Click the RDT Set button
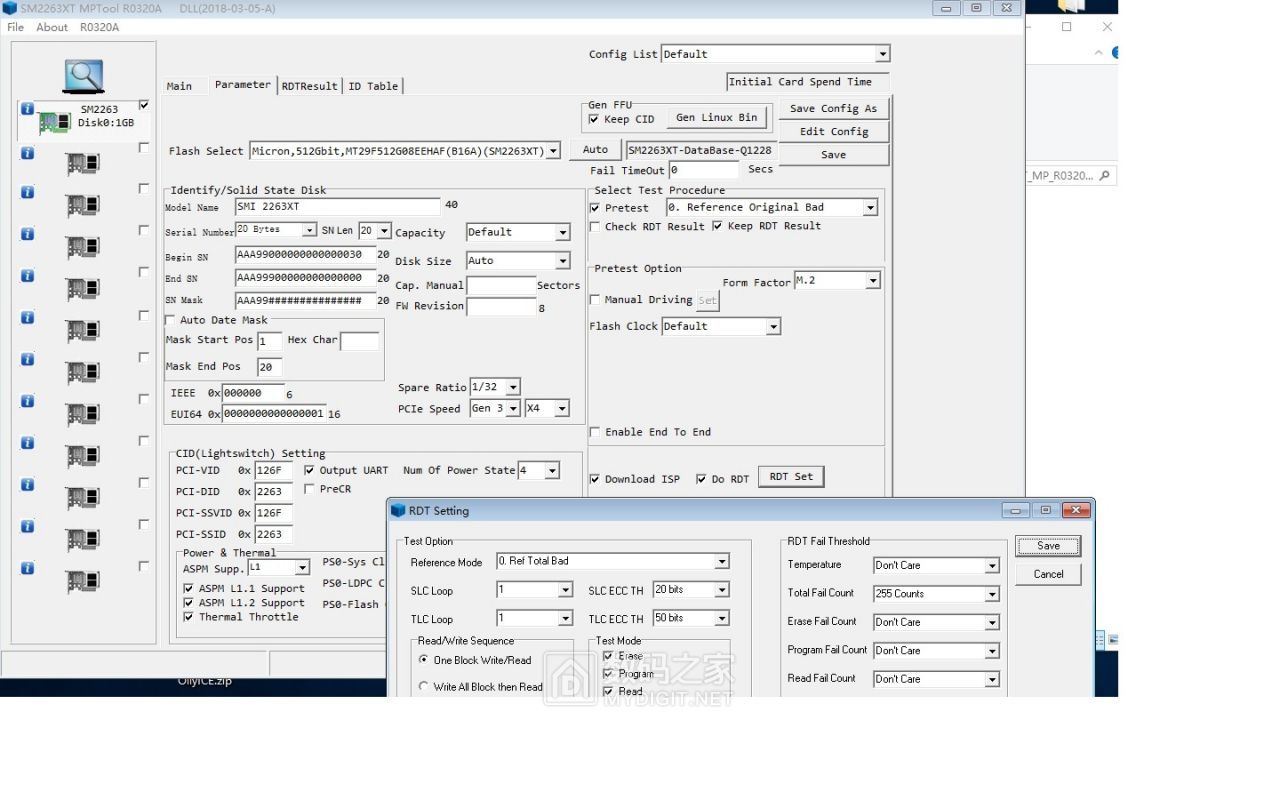 [x=791, y=477]
